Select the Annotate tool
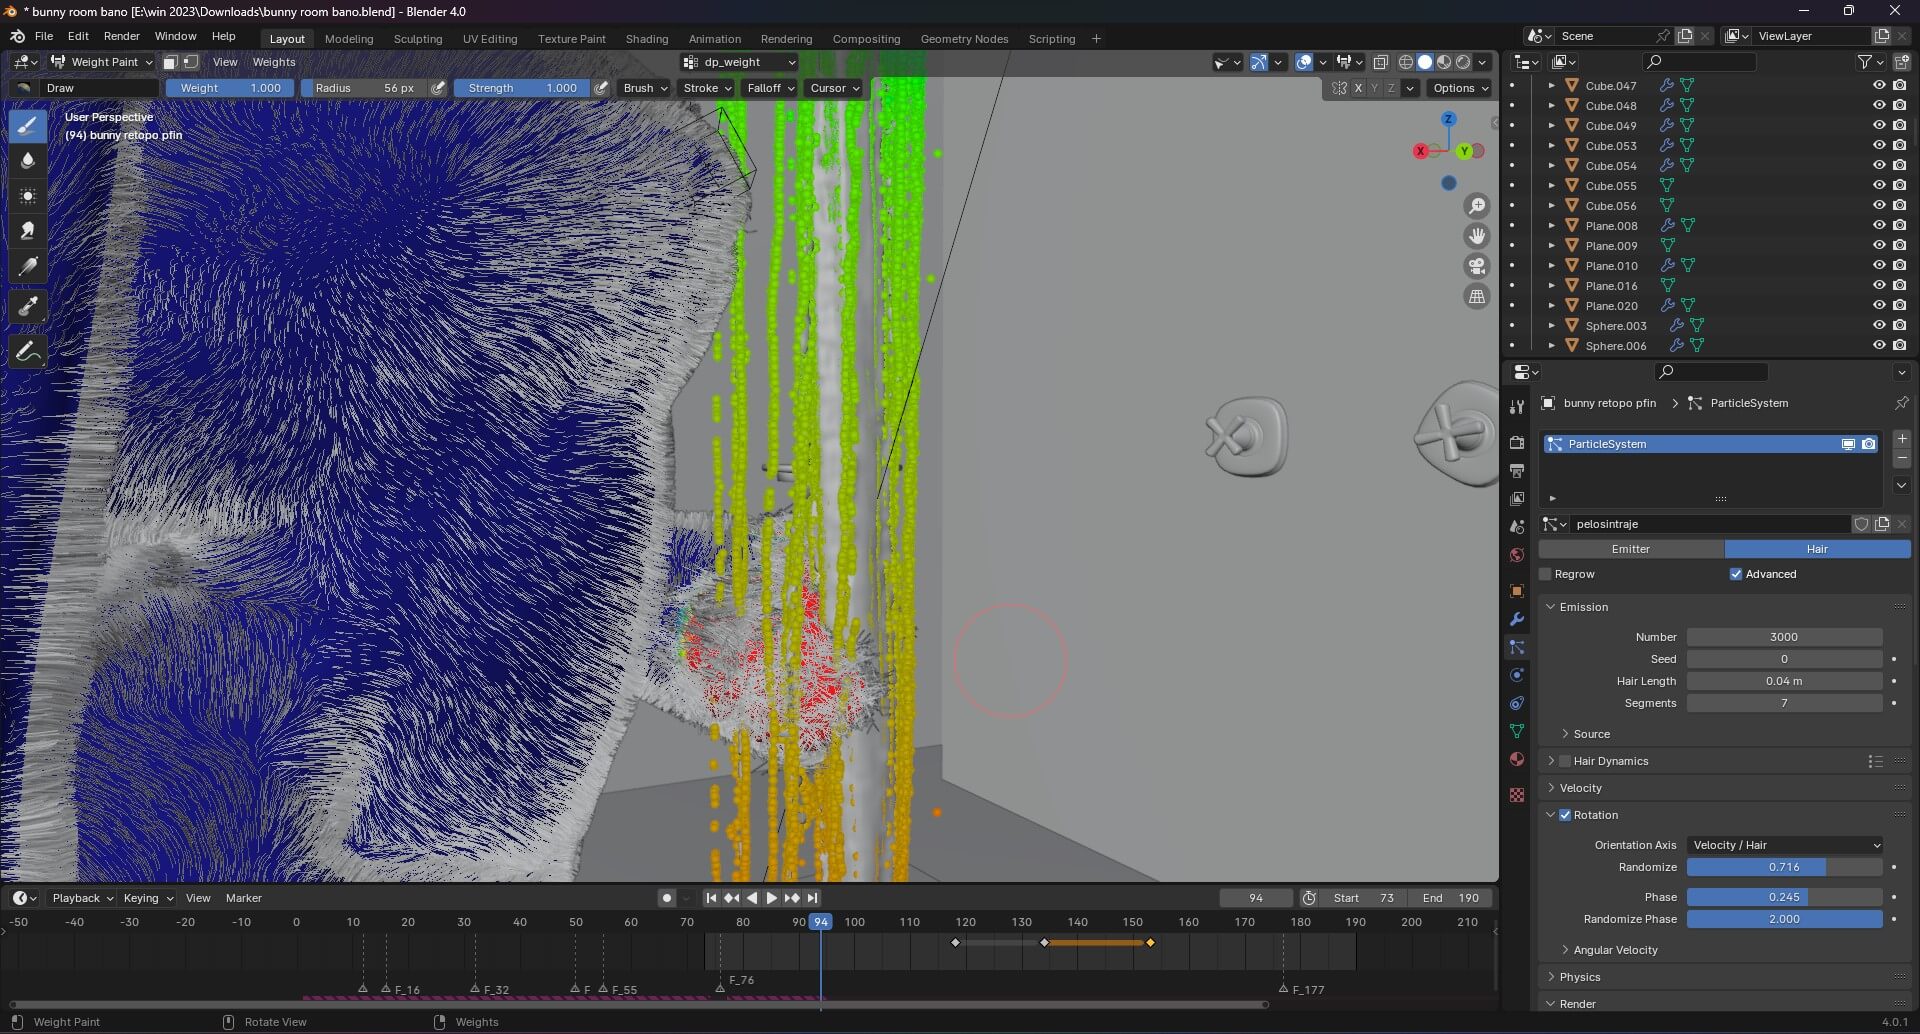The height and width of the screenshot is (1034, 1920). coord(28,352)
